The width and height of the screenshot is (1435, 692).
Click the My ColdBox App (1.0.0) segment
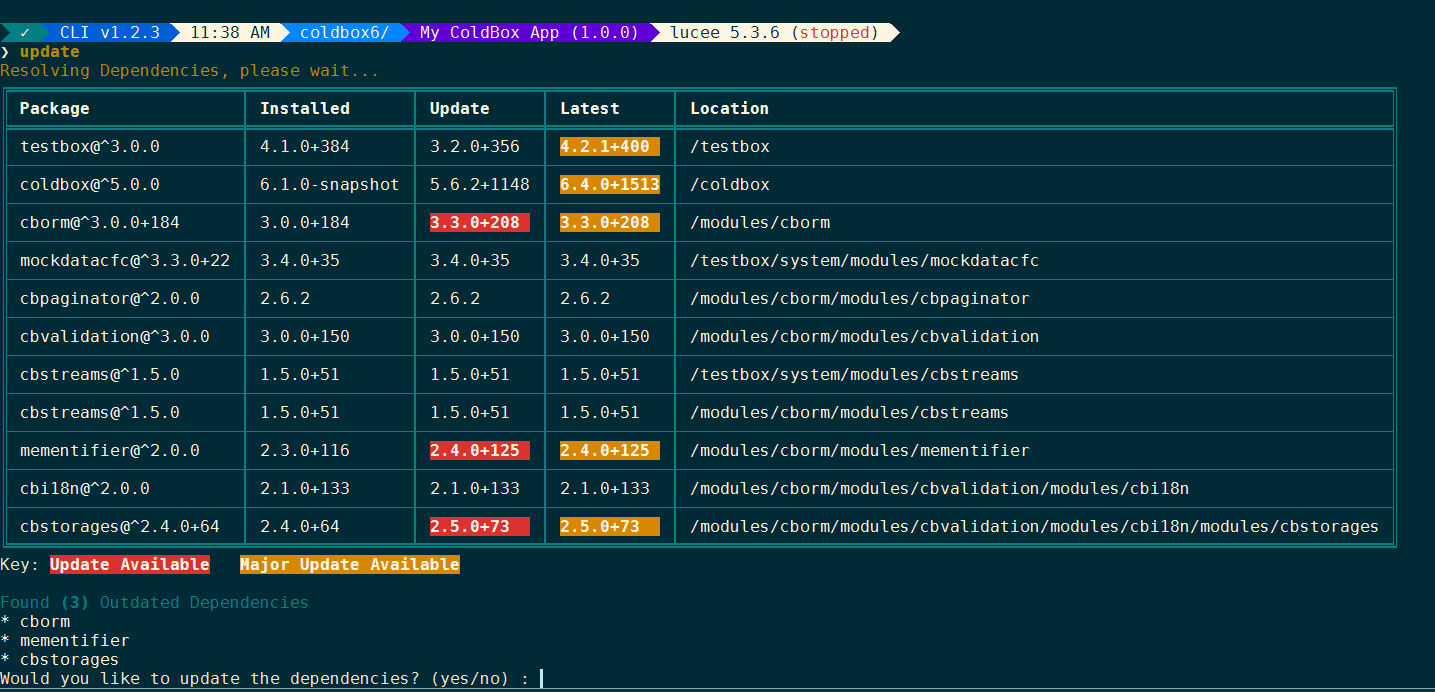528,33
